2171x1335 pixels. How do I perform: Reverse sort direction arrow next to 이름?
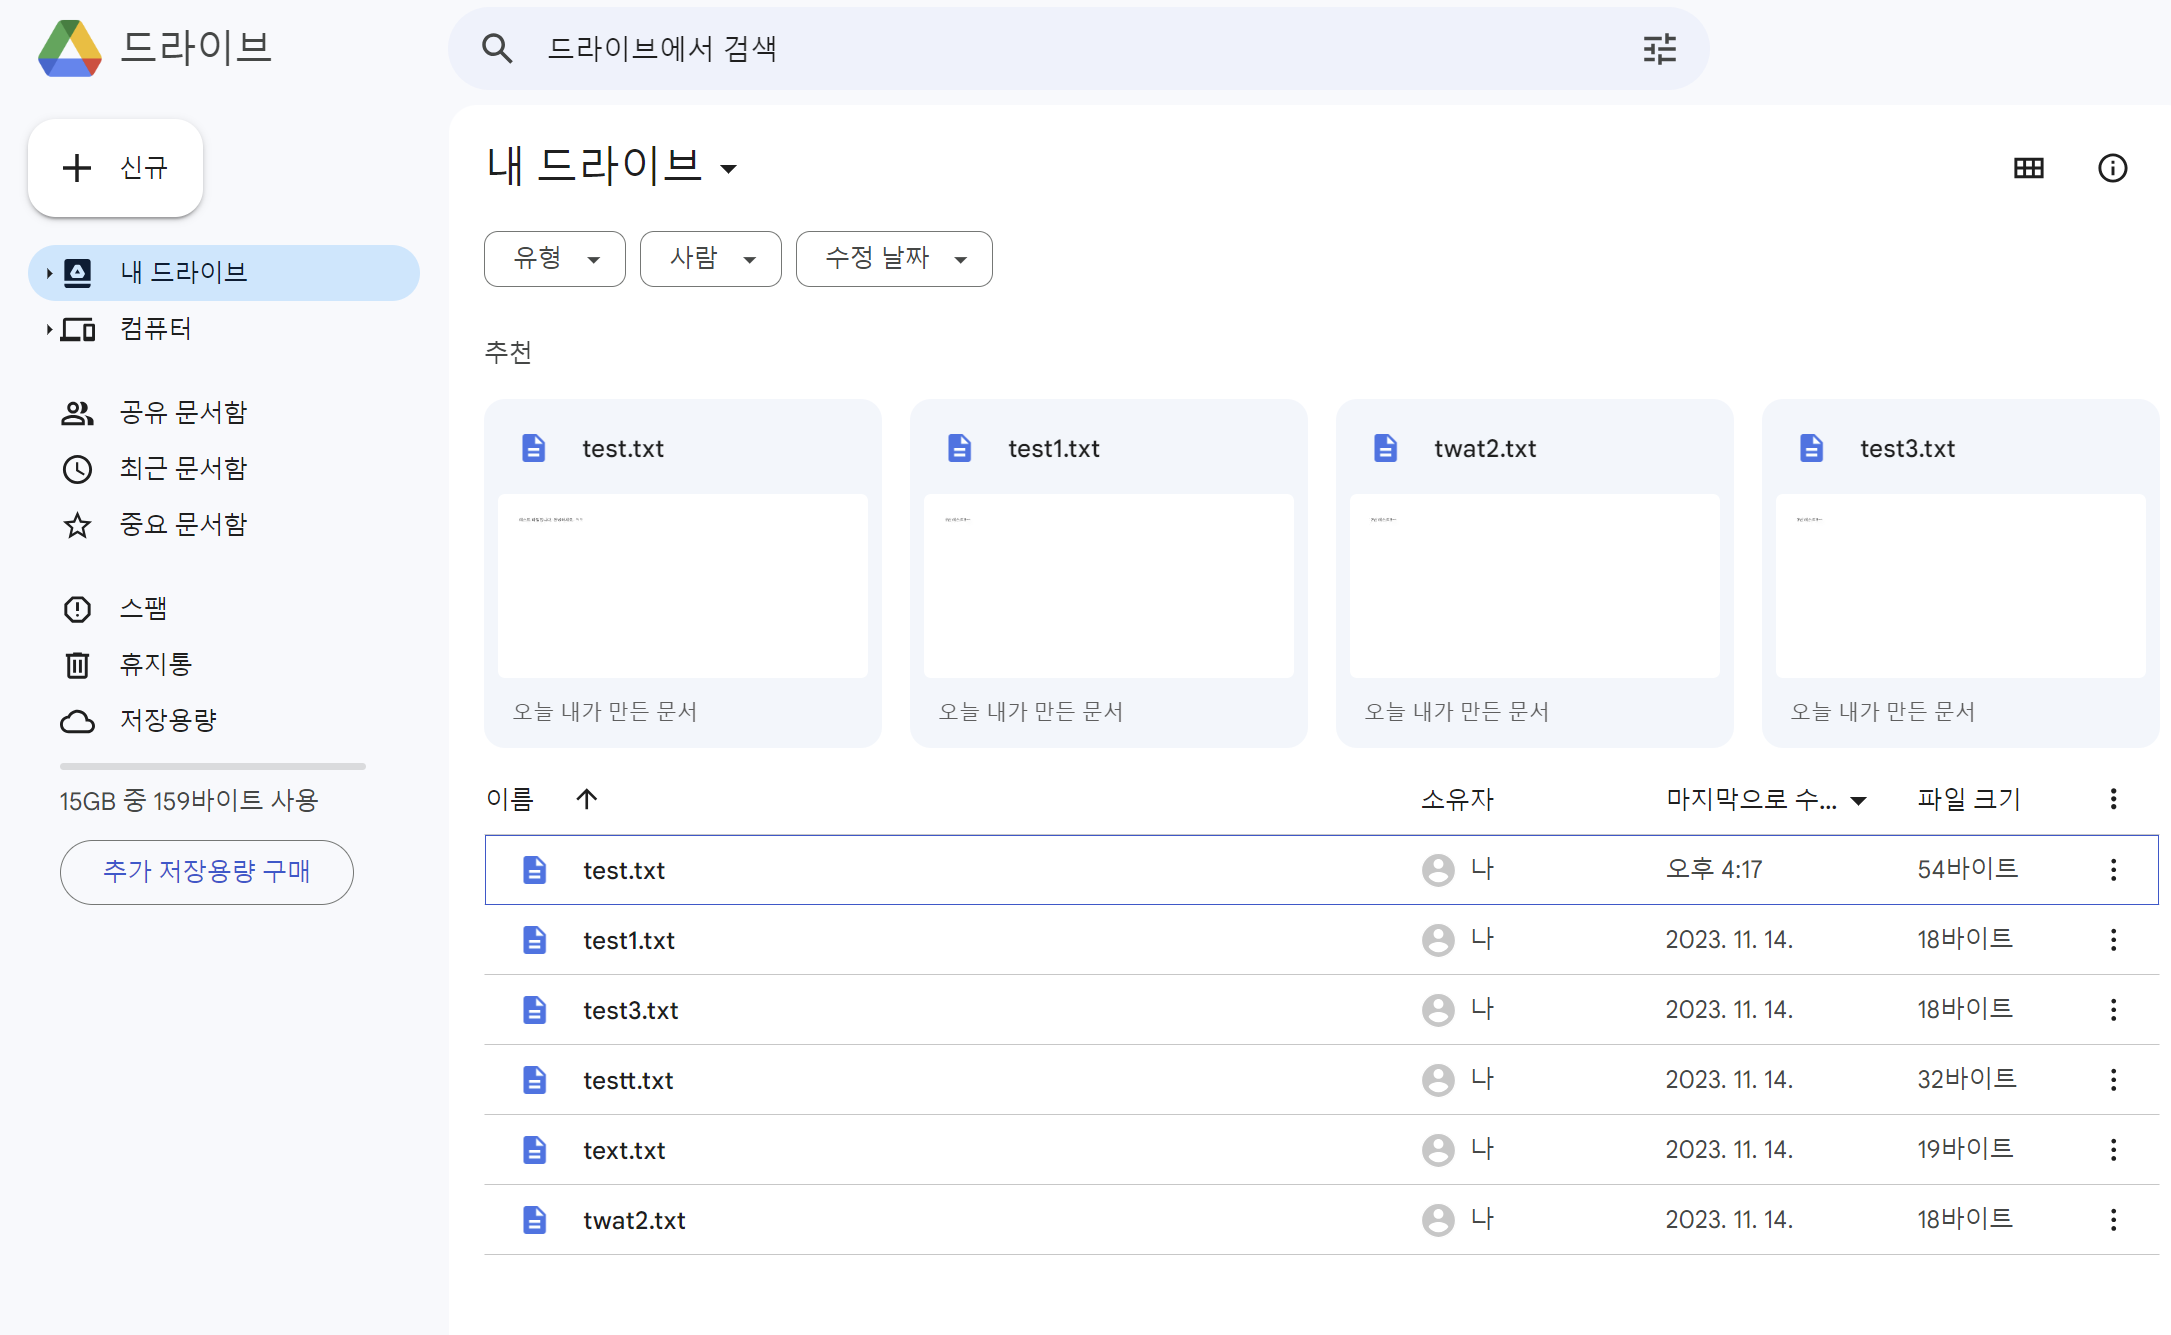[587, 798]
